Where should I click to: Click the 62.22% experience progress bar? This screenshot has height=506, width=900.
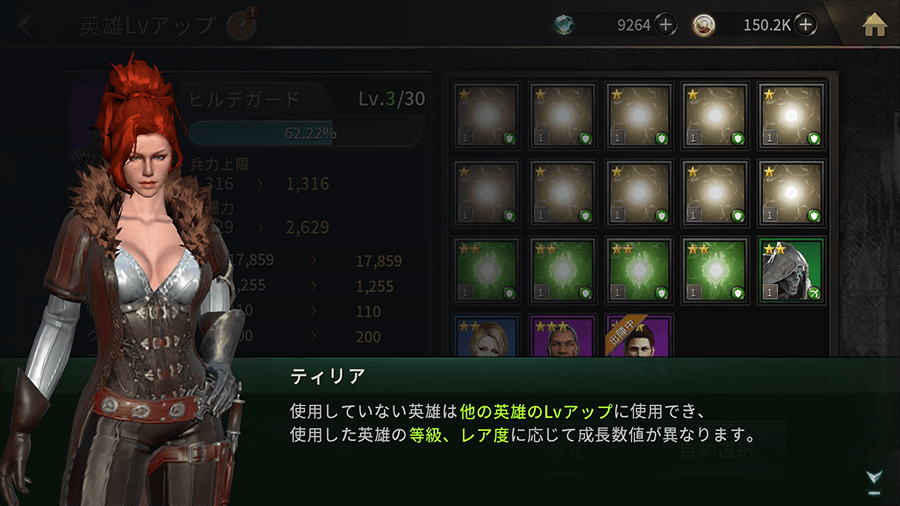(304, 133)
